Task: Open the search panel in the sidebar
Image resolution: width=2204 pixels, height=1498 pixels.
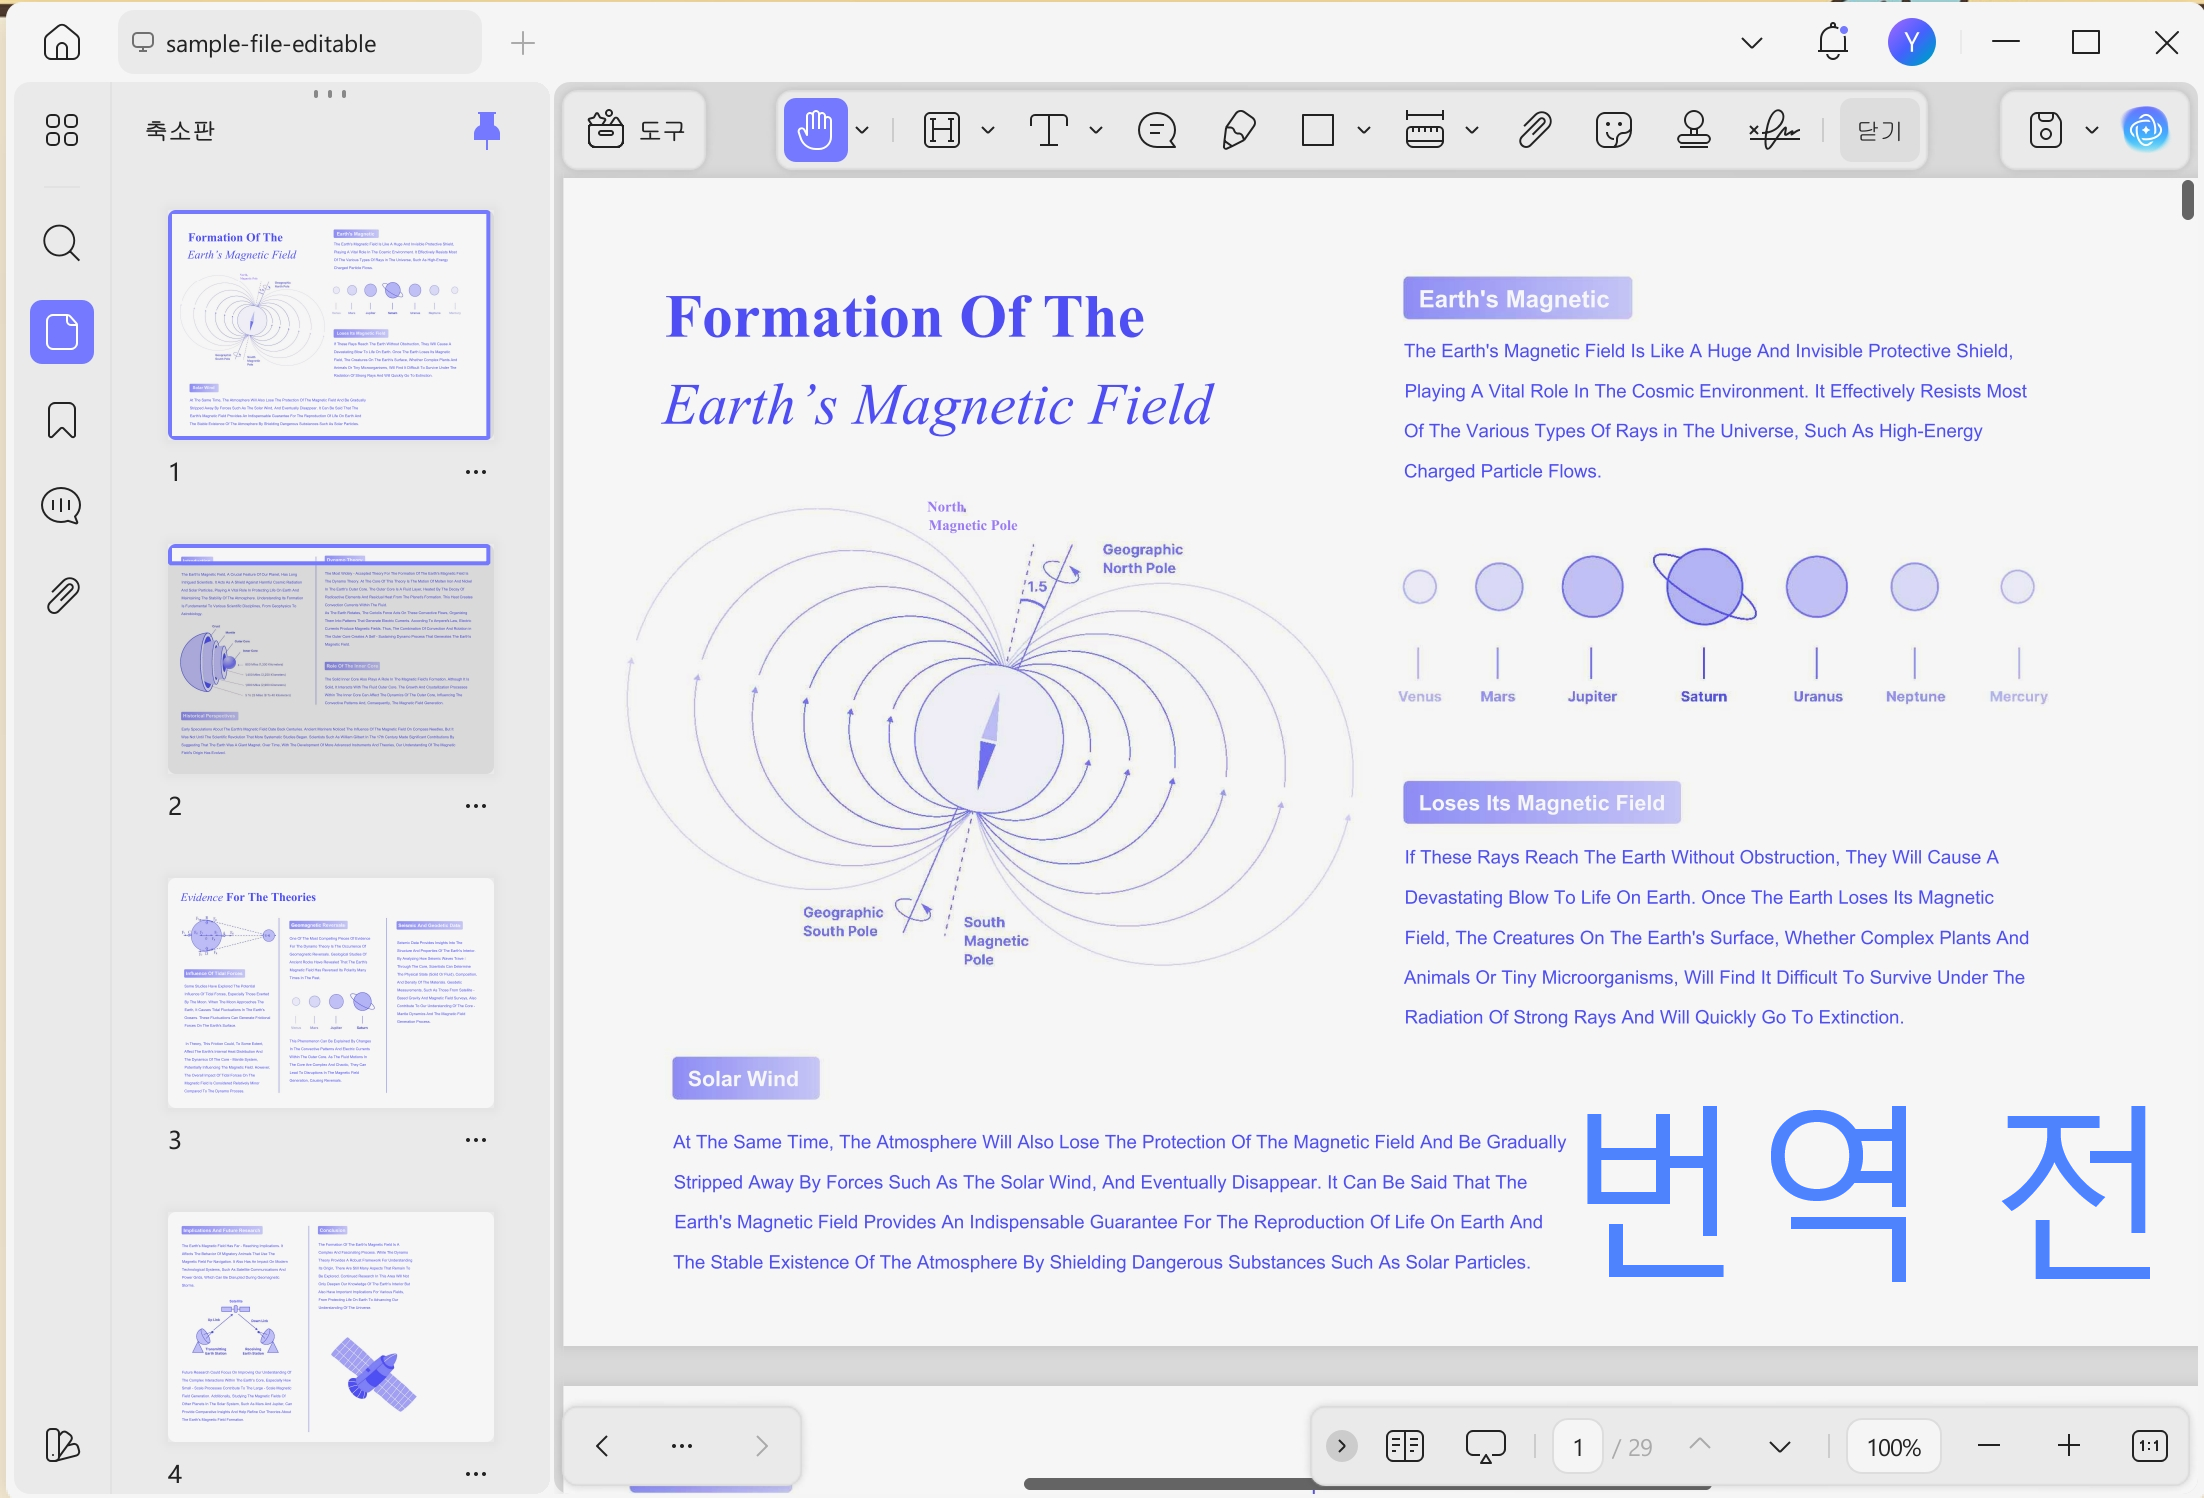Action: coord(62,243)
